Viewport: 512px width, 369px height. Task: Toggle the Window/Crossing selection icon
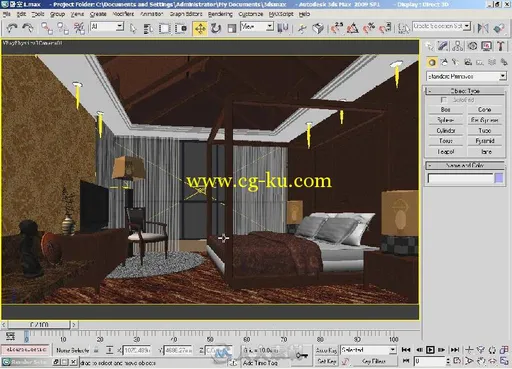[x=181, y=29]
